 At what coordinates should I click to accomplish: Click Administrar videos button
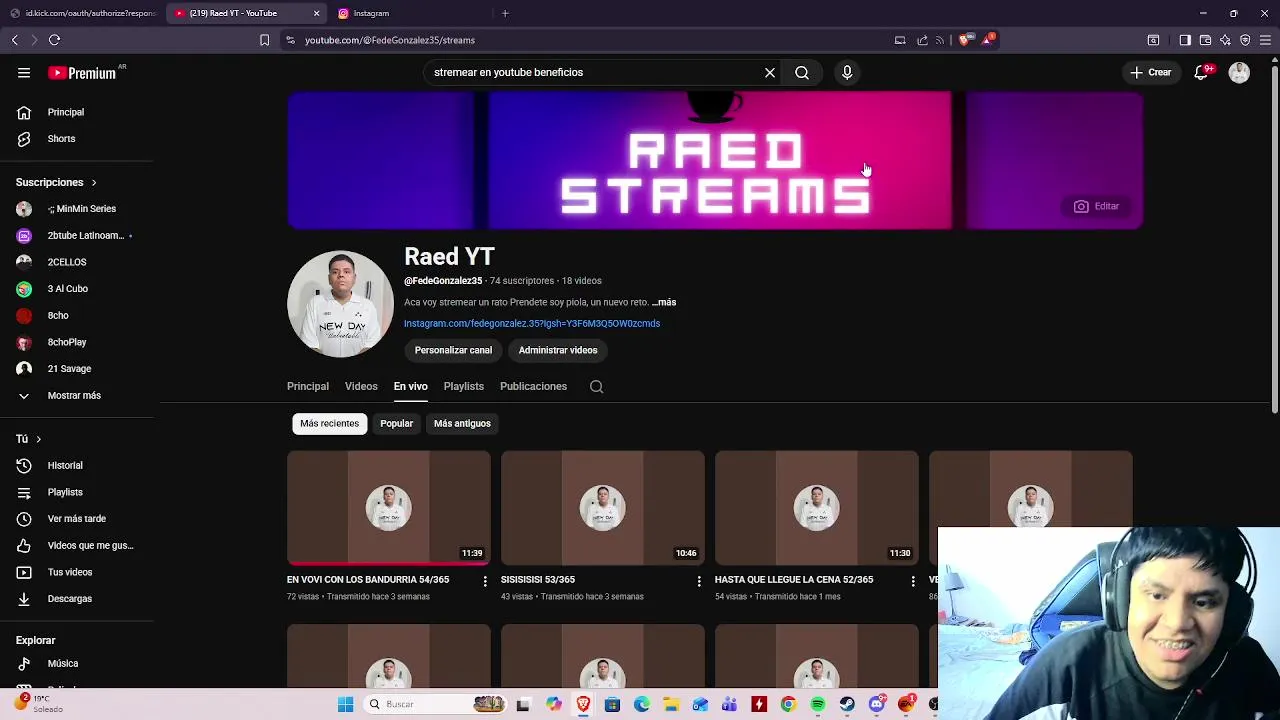pyautogui.click(x=558, y=350)
